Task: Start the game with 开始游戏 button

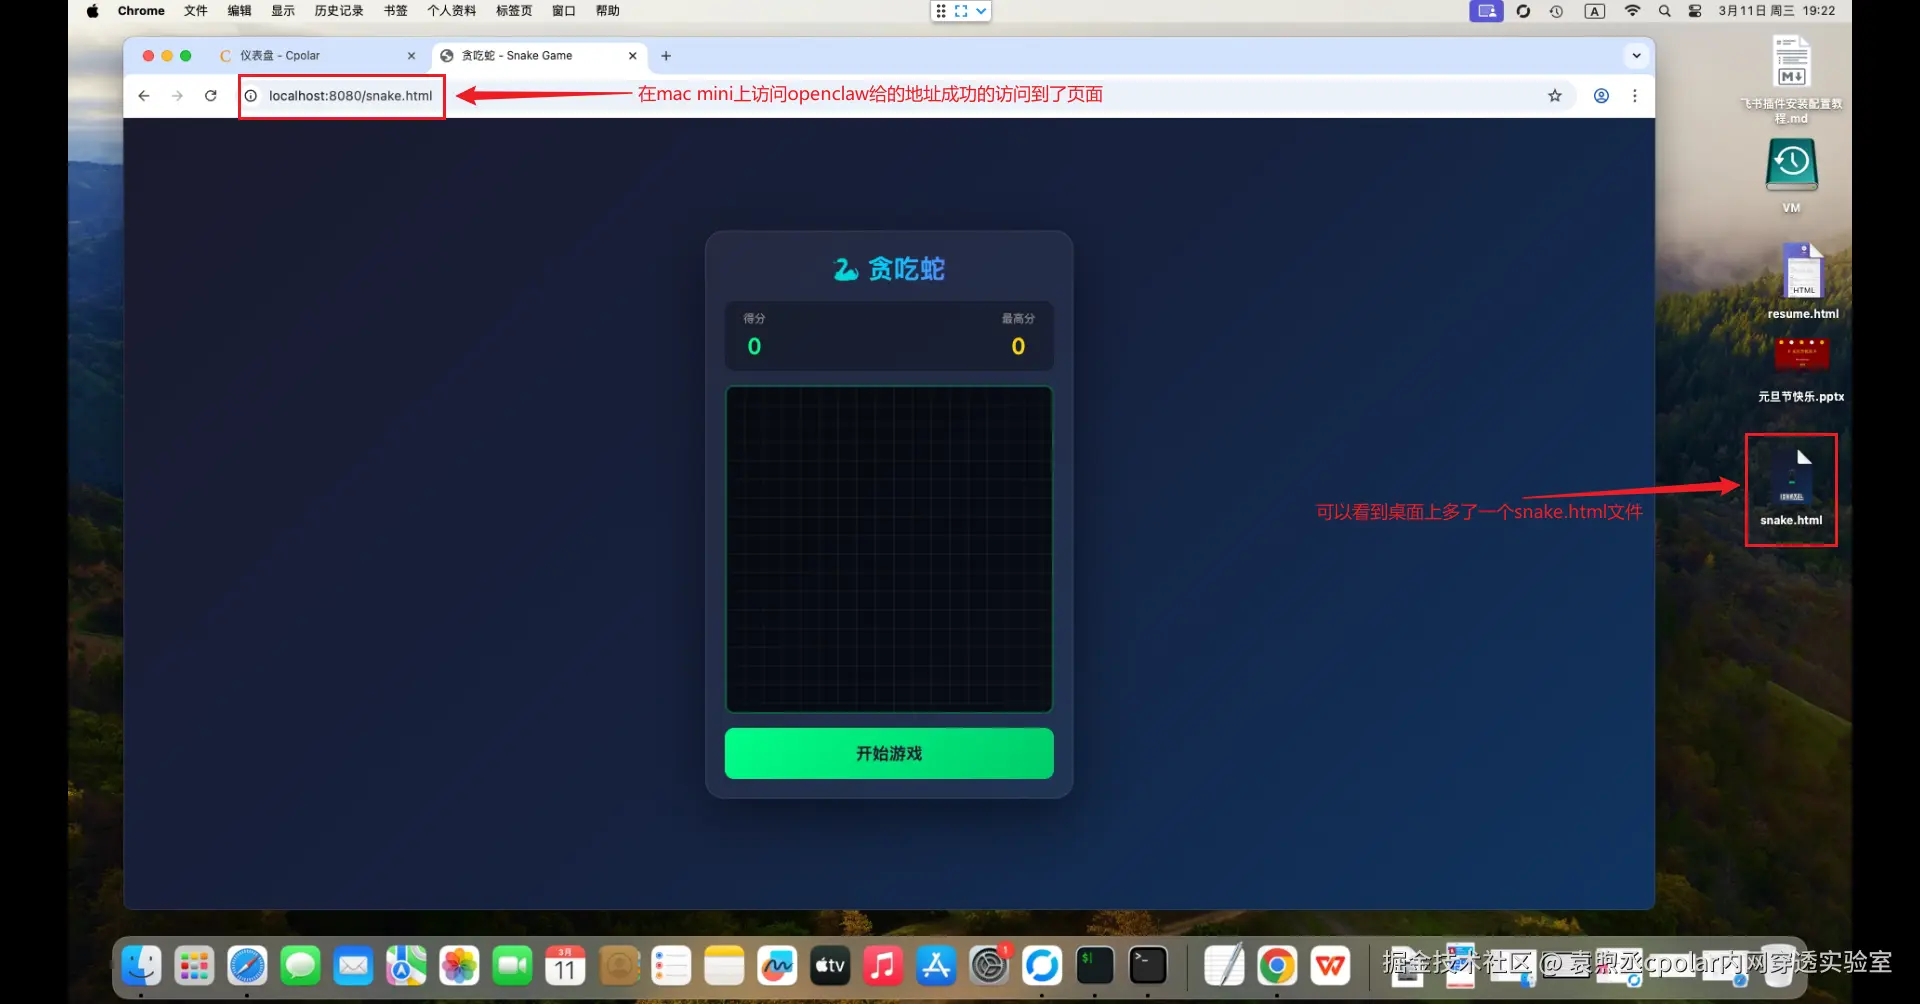Action: pos(889,753)
